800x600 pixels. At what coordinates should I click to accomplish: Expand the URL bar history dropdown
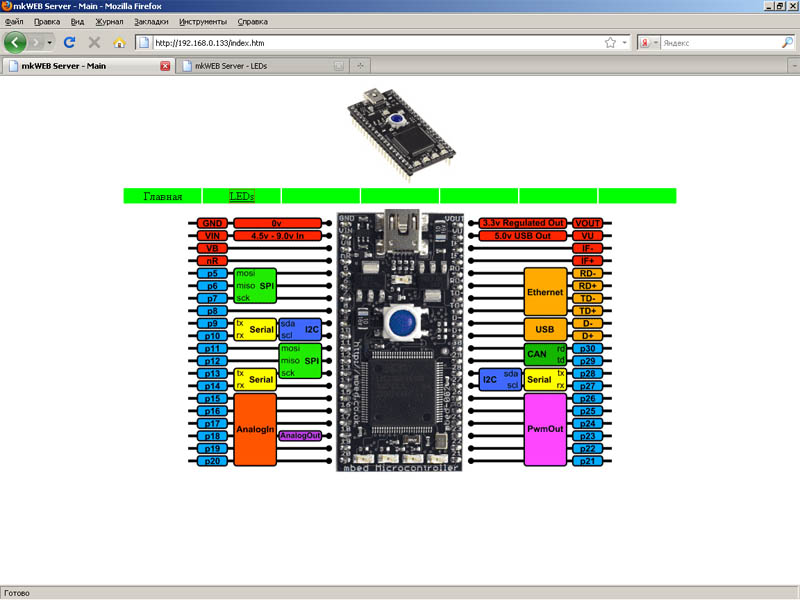625,43
